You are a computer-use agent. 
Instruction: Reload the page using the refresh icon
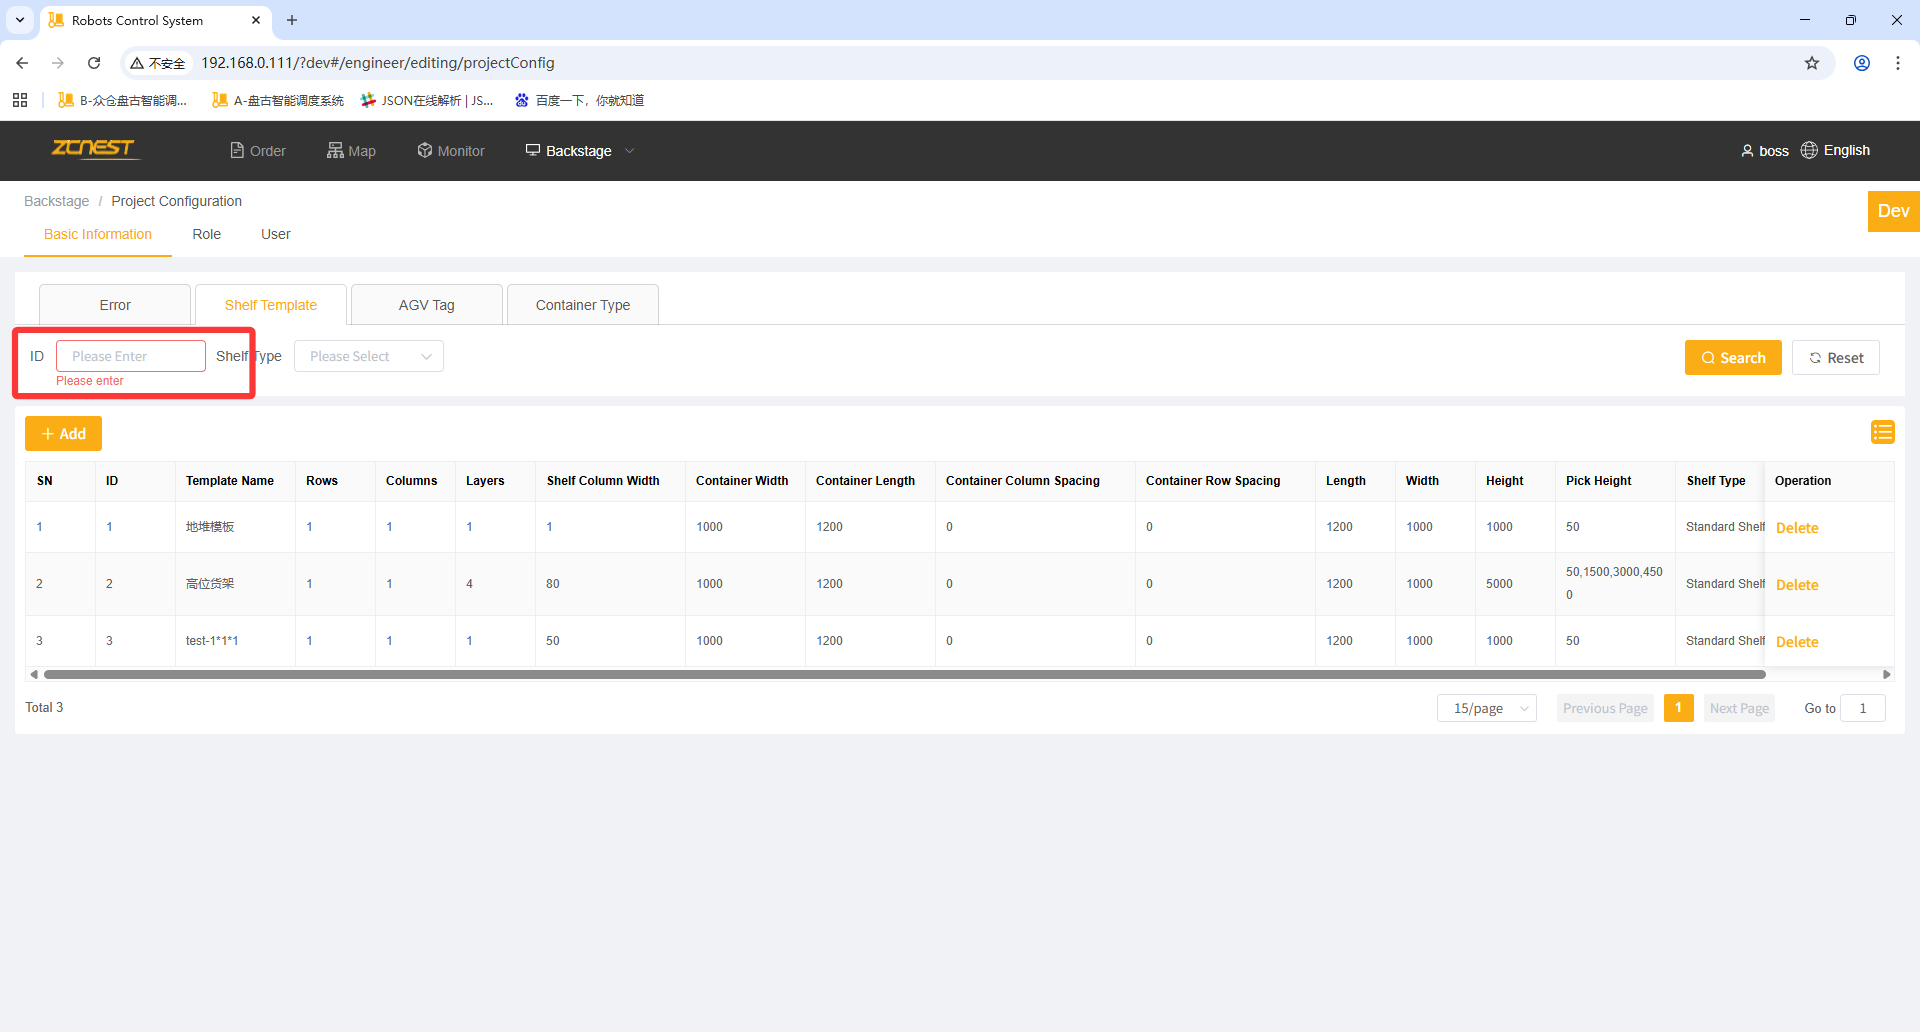tap(94, 63)
